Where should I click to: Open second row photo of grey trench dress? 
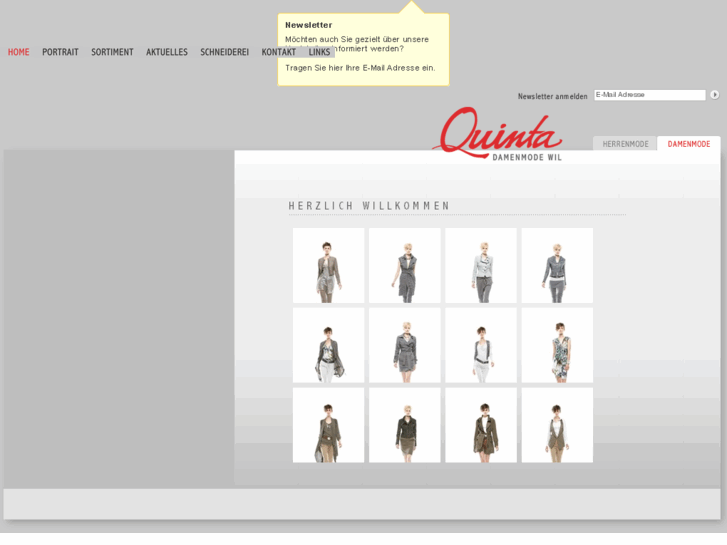(405, 346)
